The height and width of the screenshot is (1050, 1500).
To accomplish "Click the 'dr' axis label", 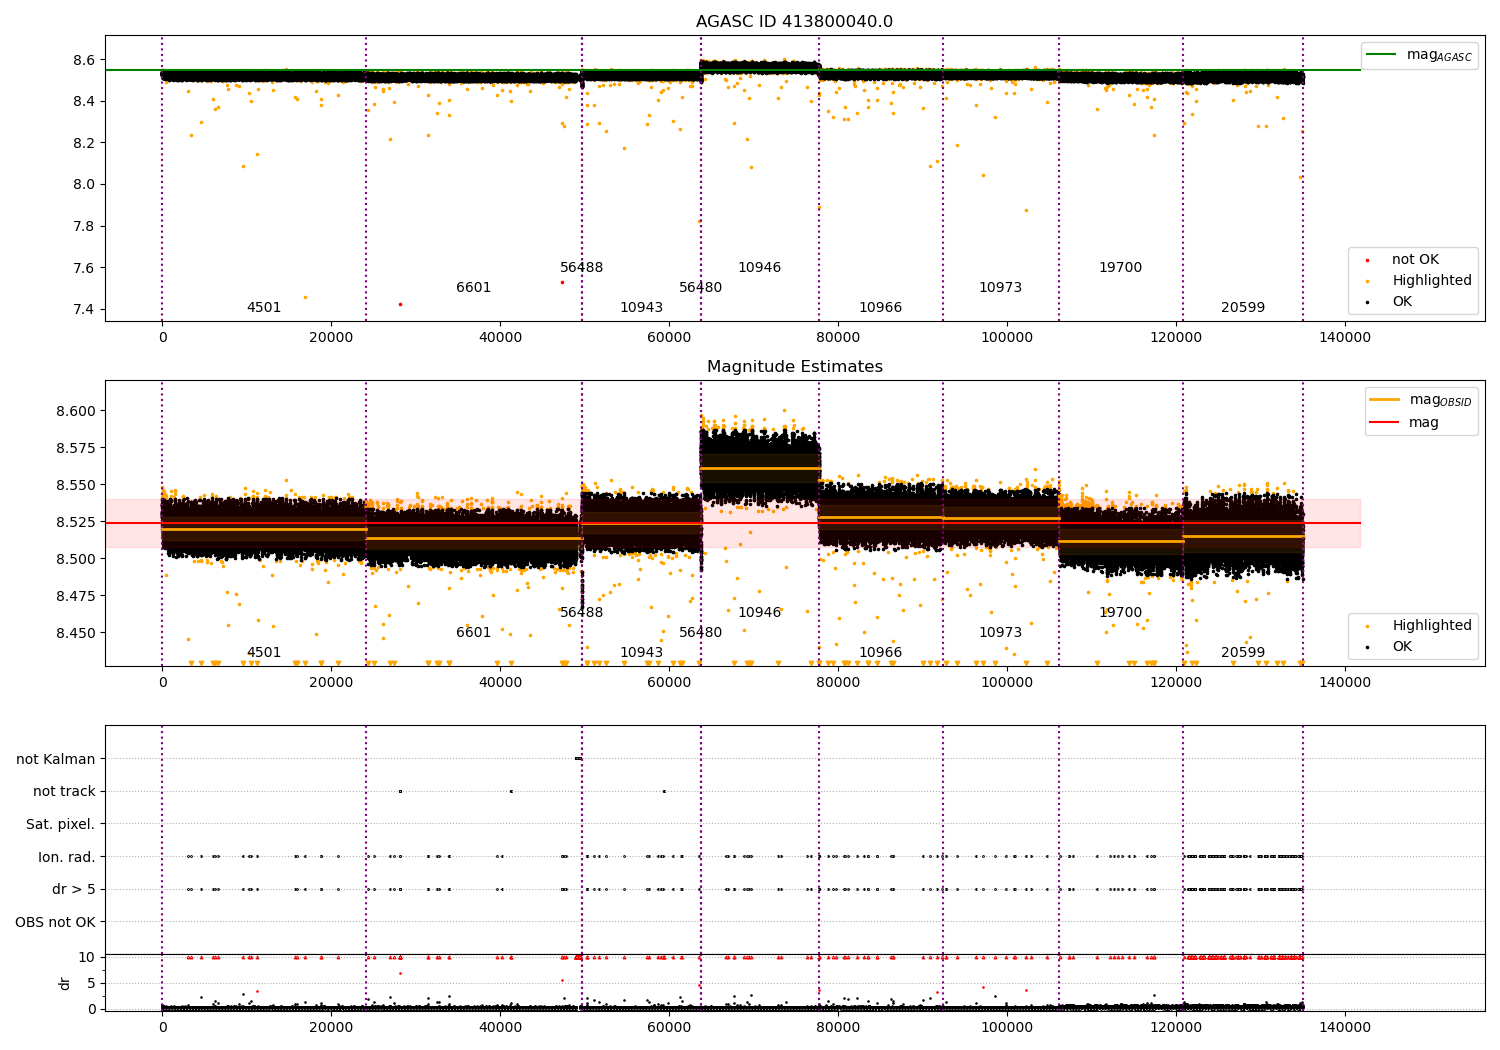I will [65, 983].
